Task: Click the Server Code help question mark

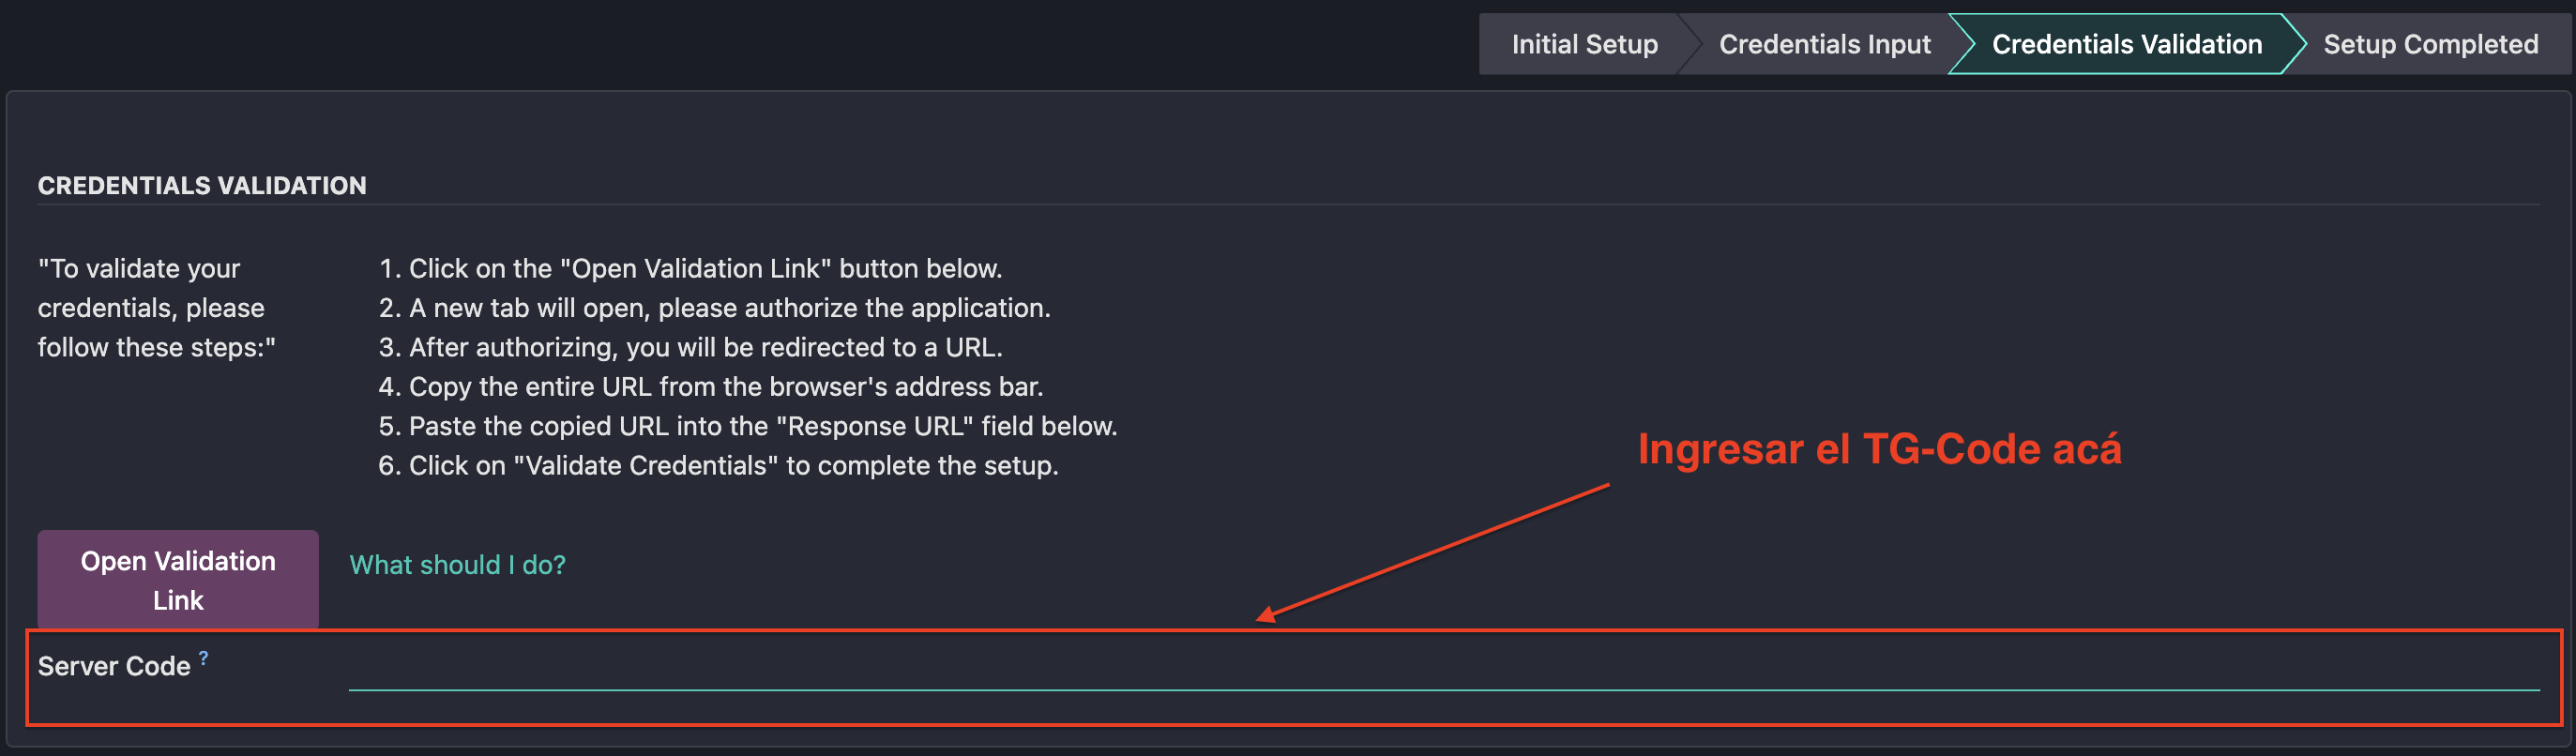Action: coord(203,657)
